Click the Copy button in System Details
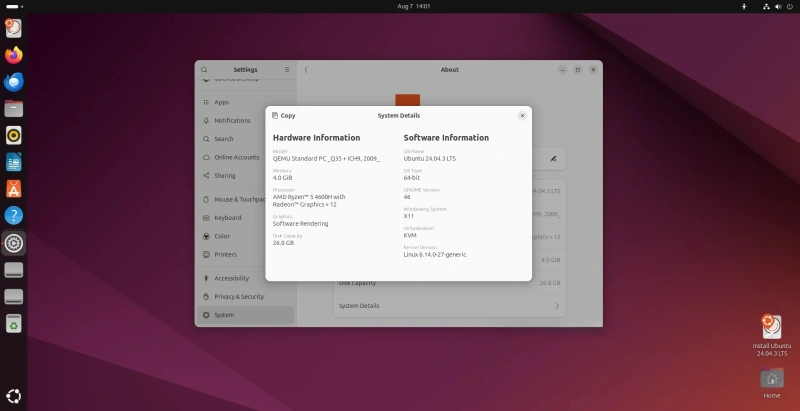The height and width of the screenshot is (411, 800). [x=284, y=116]
